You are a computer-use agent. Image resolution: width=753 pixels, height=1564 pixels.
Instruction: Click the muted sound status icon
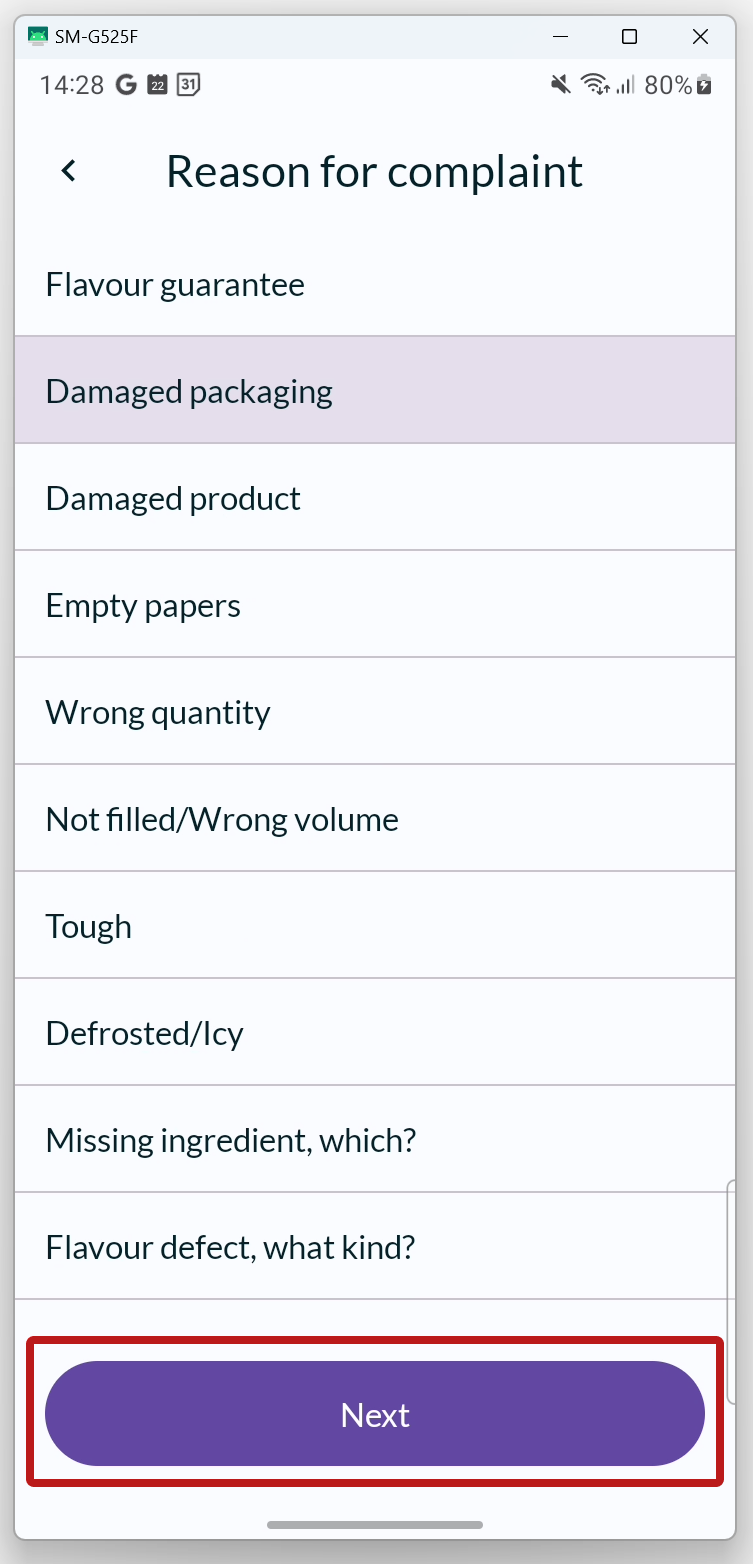point(560,85)
